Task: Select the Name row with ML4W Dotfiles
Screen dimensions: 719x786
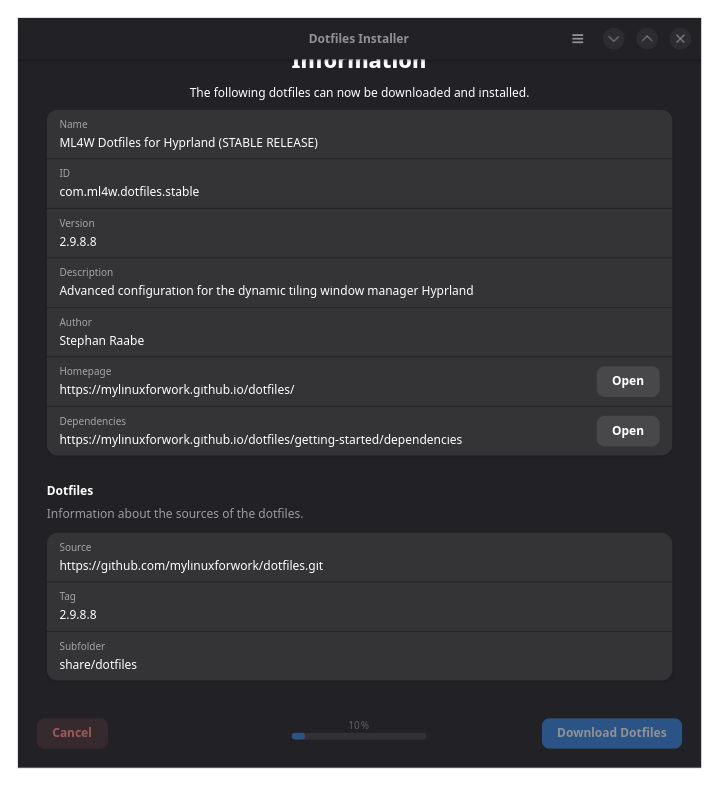Action: coord(359,134)
